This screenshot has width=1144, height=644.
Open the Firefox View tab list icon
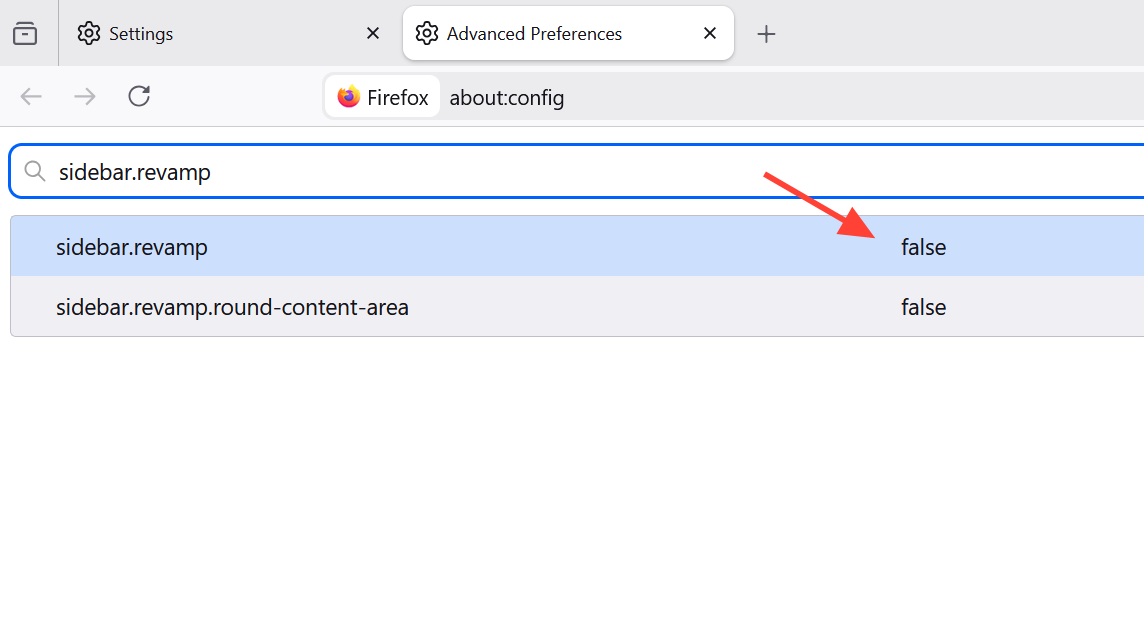tap(25, 34)
